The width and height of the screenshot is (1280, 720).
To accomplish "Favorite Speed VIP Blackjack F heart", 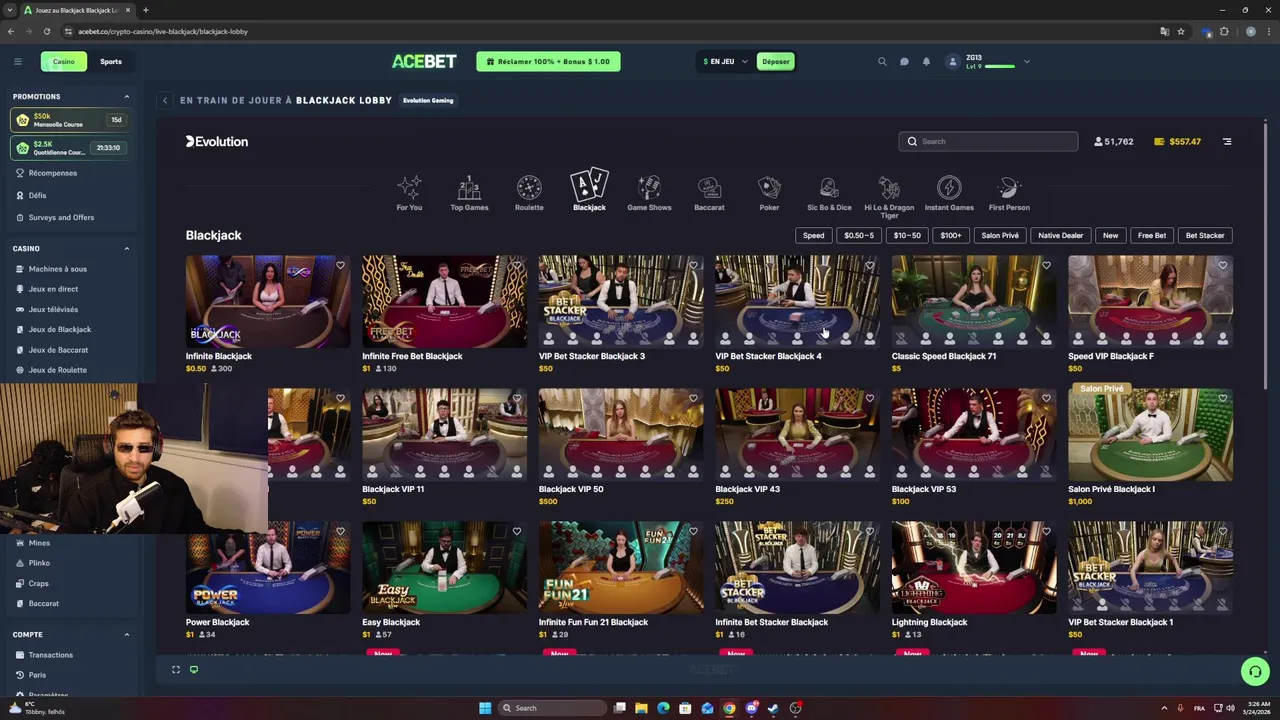I will [1223, 265].
